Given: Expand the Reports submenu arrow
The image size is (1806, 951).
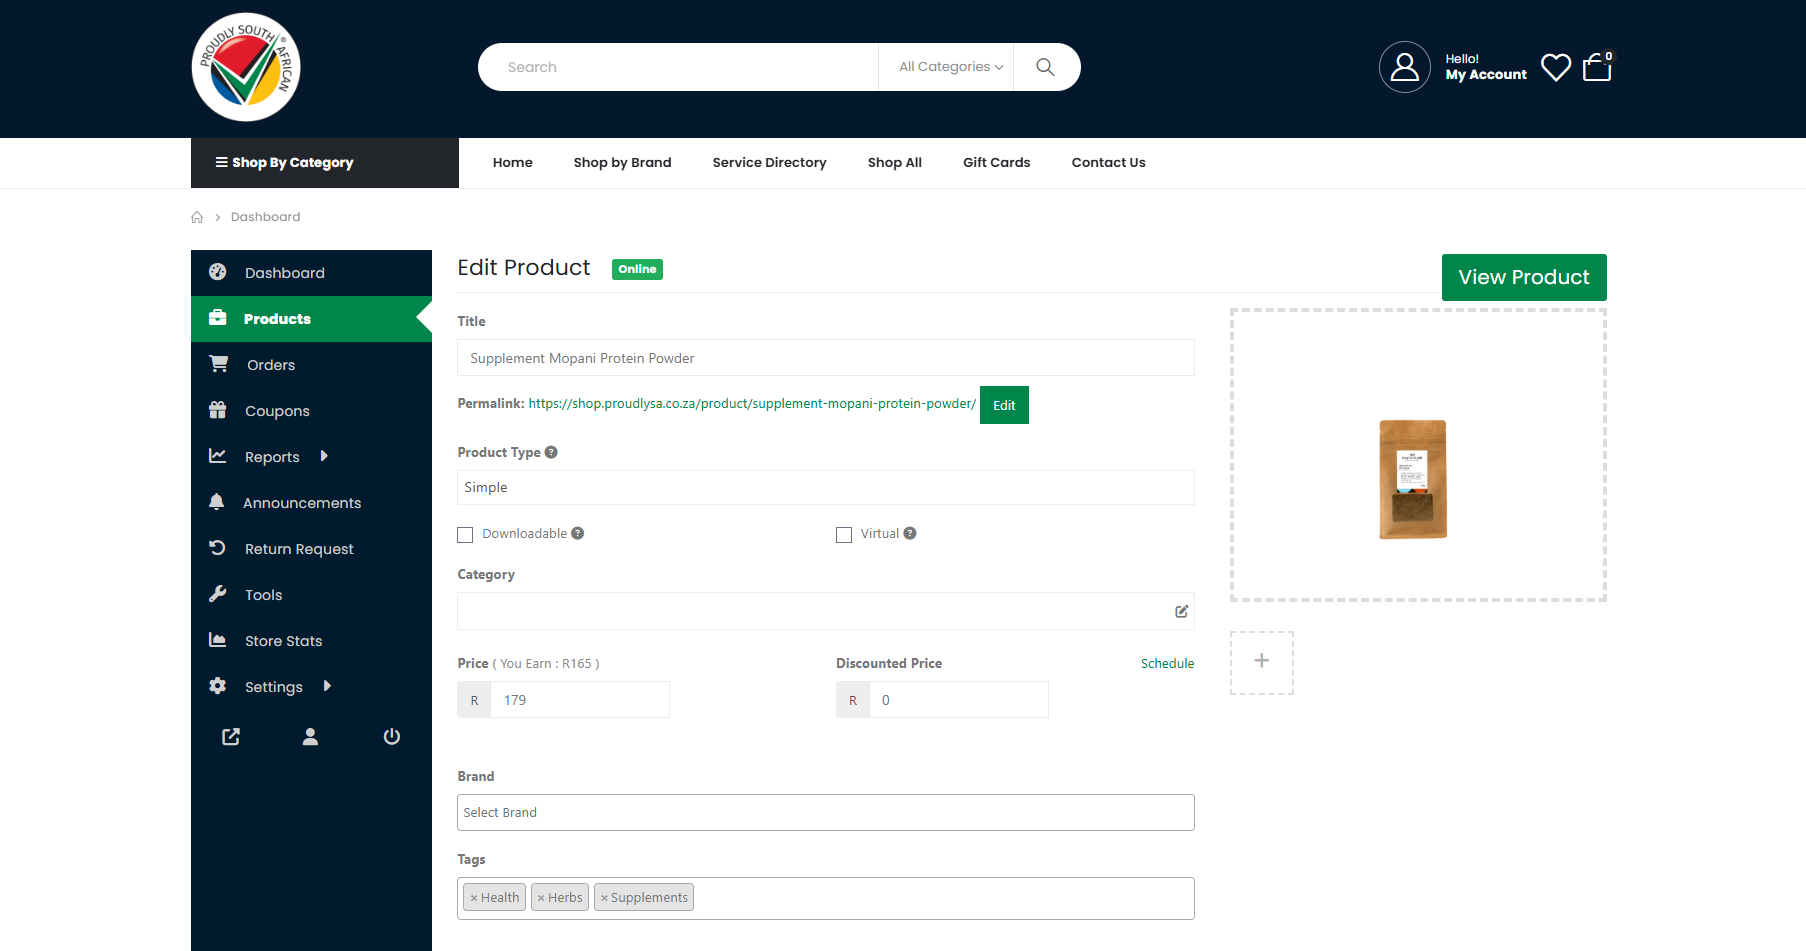Looking at the screenshot, I should pos(324,456).
